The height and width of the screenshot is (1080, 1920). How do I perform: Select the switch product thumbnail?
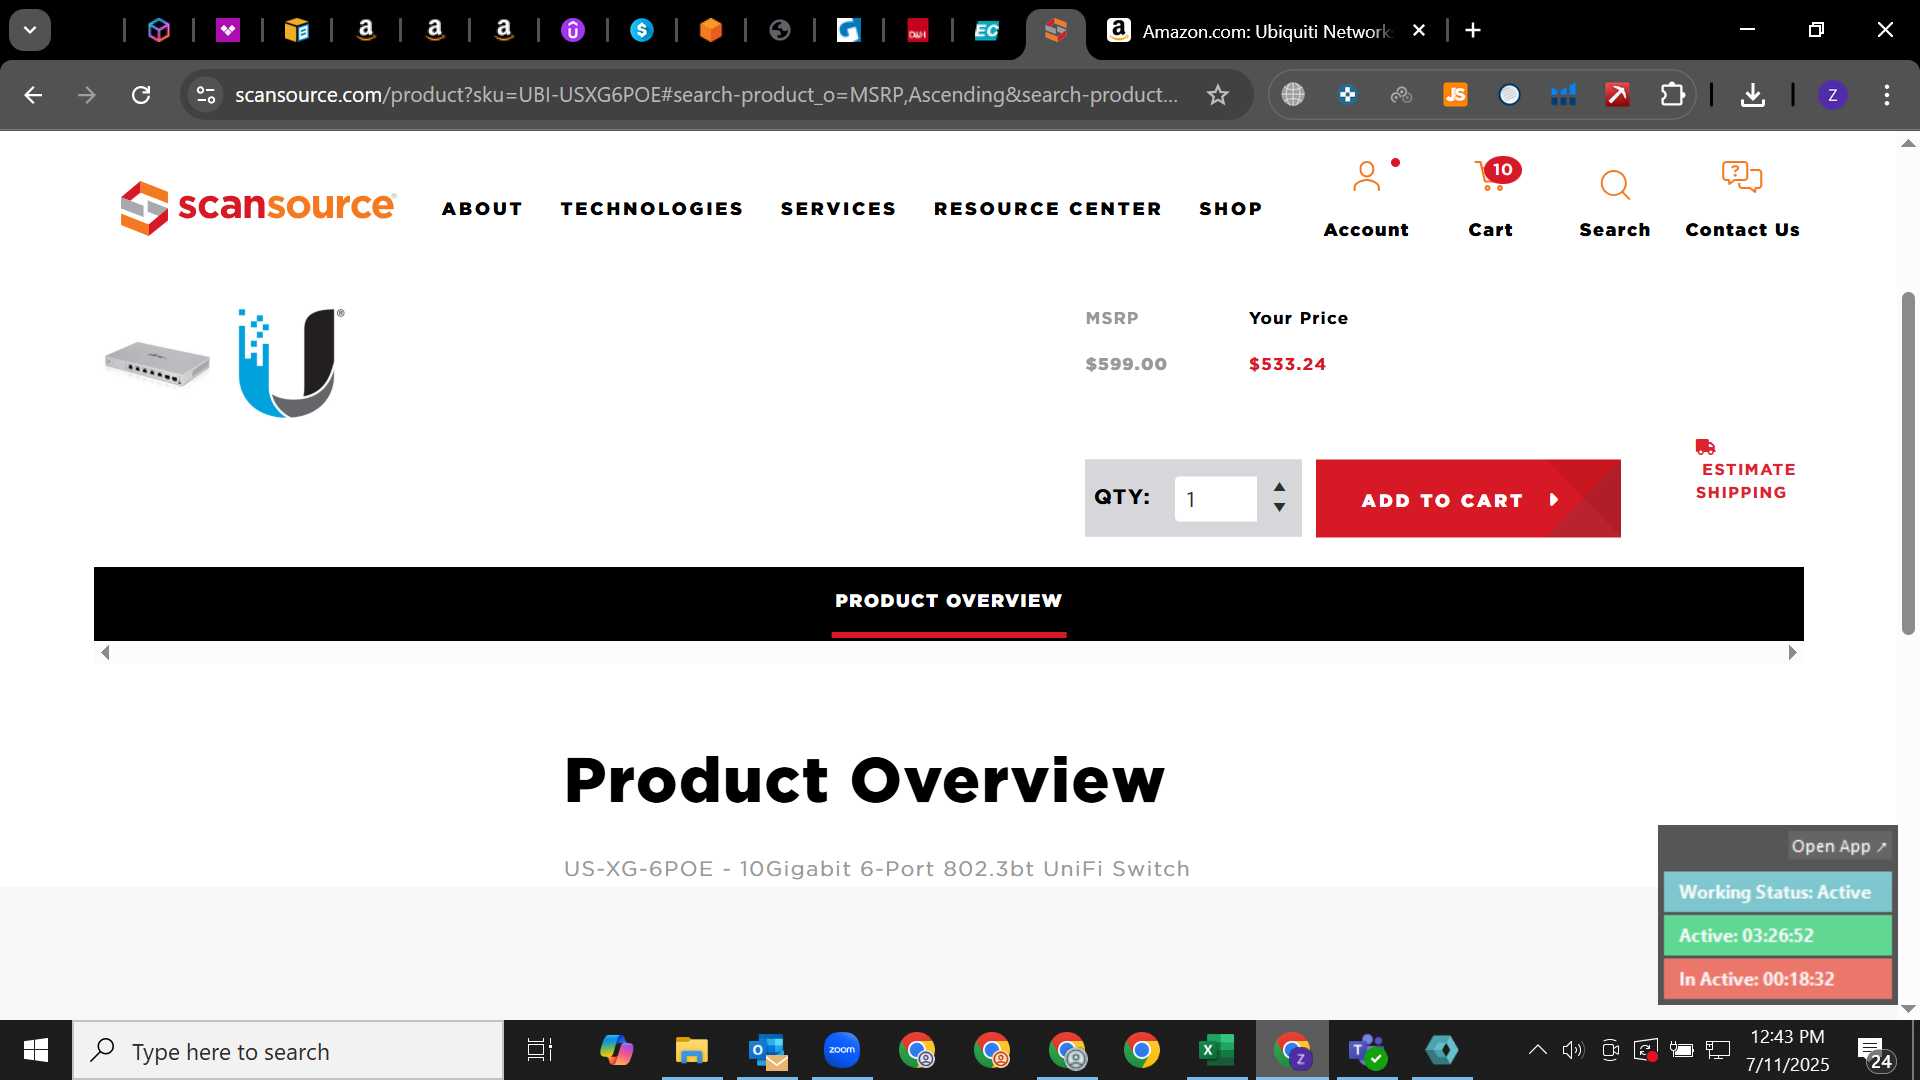pos(157,362)
